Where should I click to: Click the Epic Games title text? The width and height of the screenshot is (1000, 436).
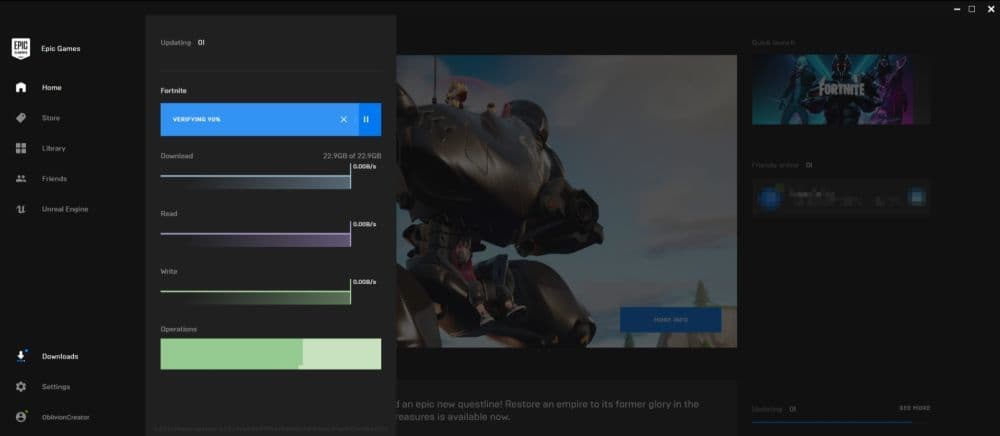click(x=61, y=48)
